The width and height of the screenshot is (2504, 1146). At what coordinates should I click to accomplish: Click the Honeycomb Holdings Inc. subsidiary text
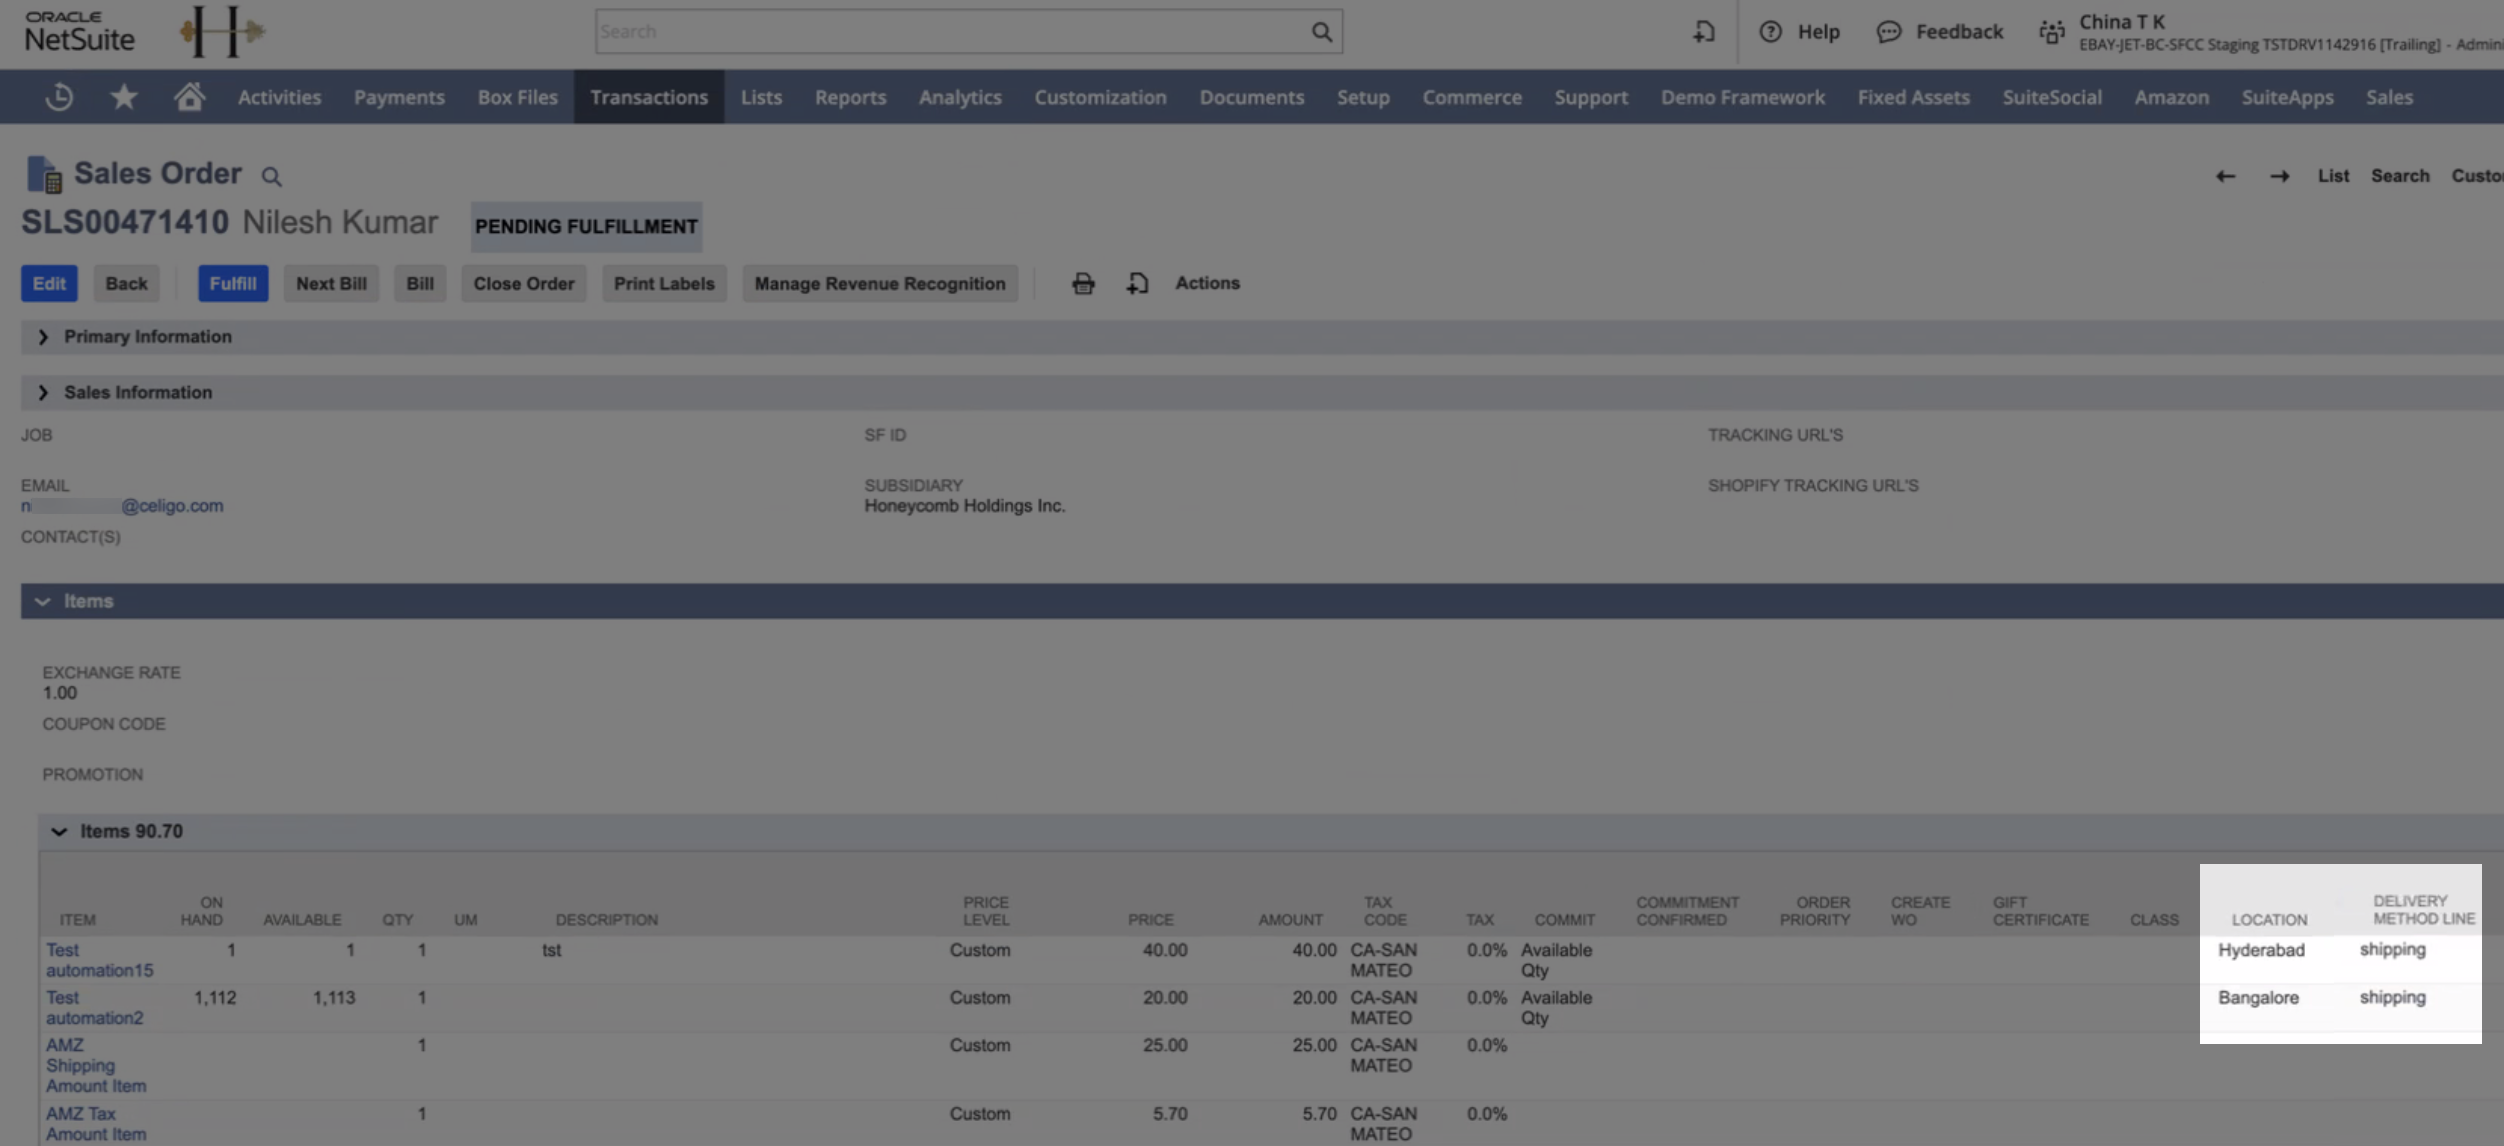click(x=965, y=506)
